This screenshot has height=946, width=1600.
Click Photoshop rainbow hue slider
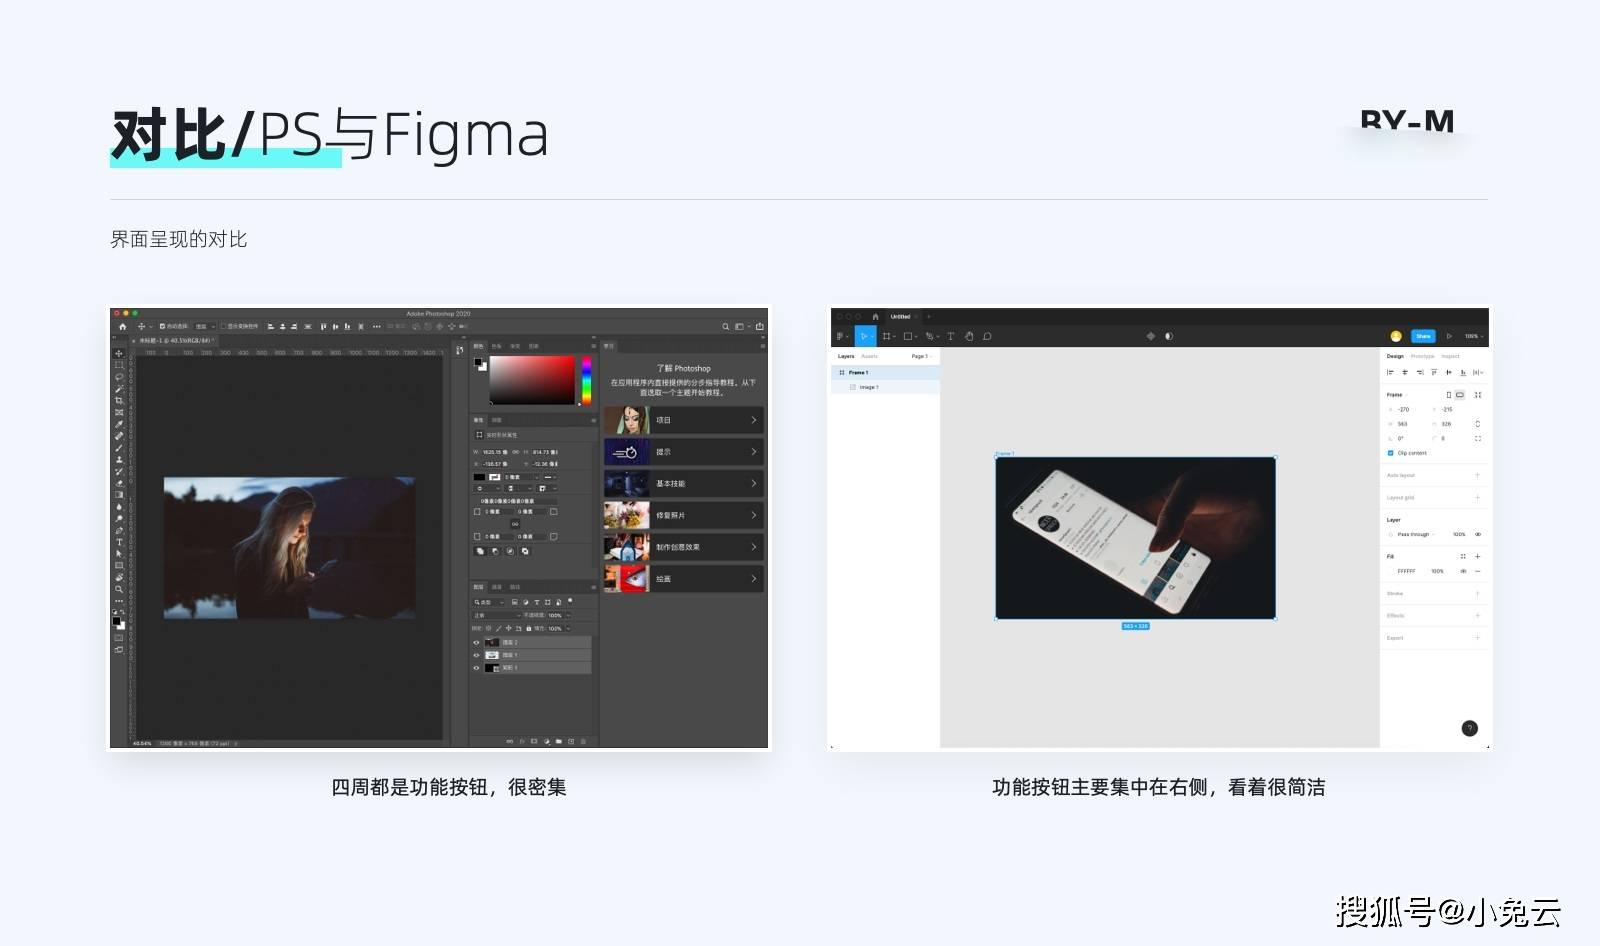[586, 381]
